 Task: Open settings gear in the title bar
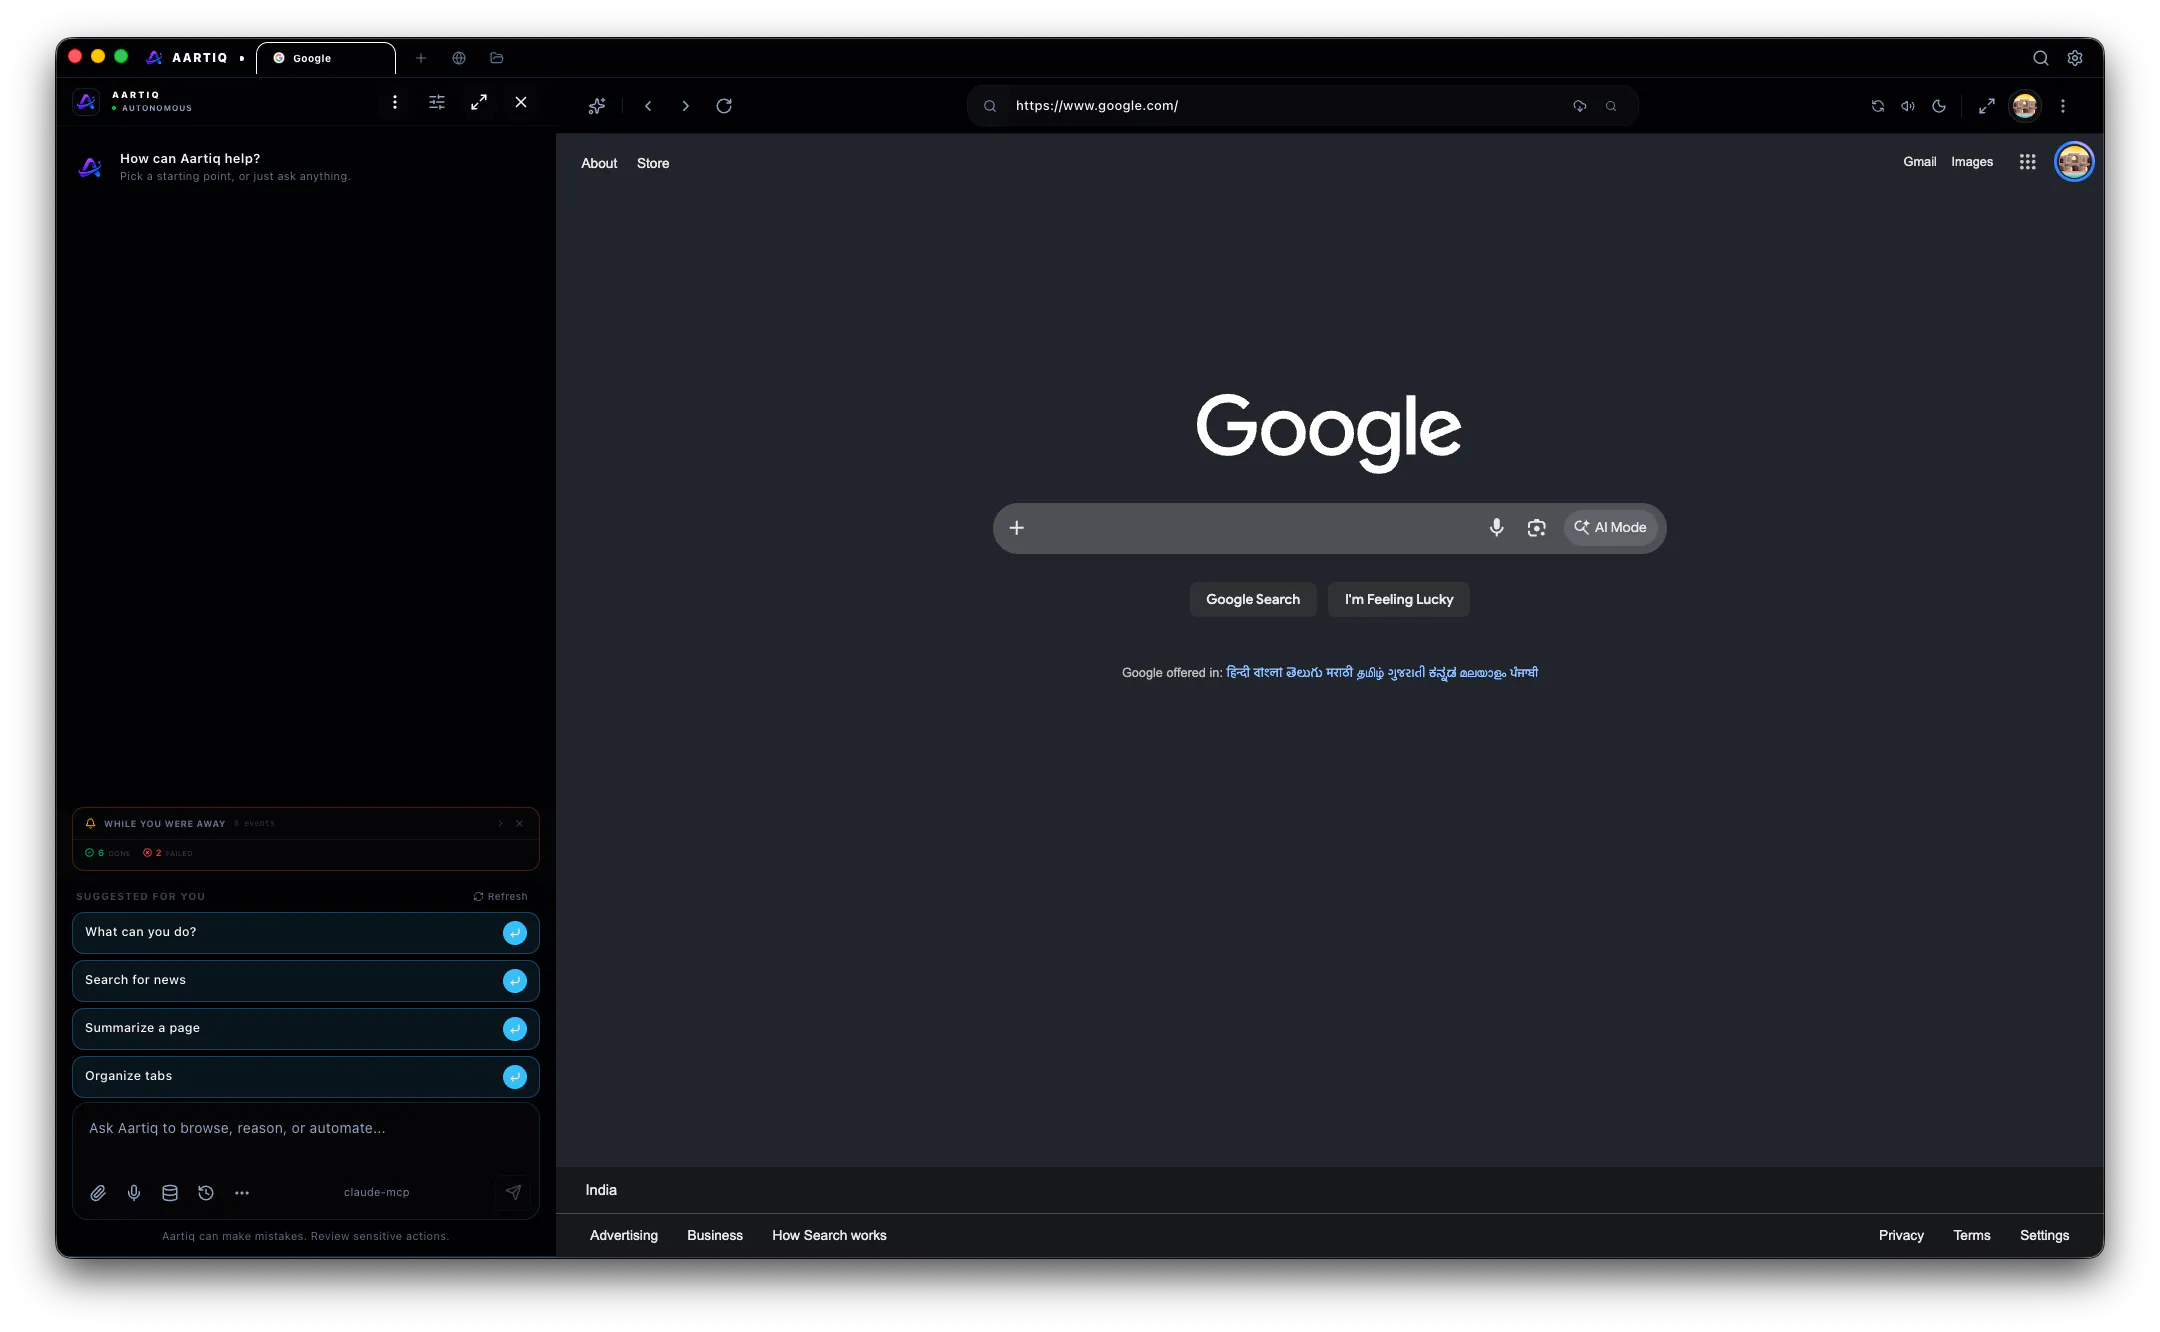(2075, 58)
